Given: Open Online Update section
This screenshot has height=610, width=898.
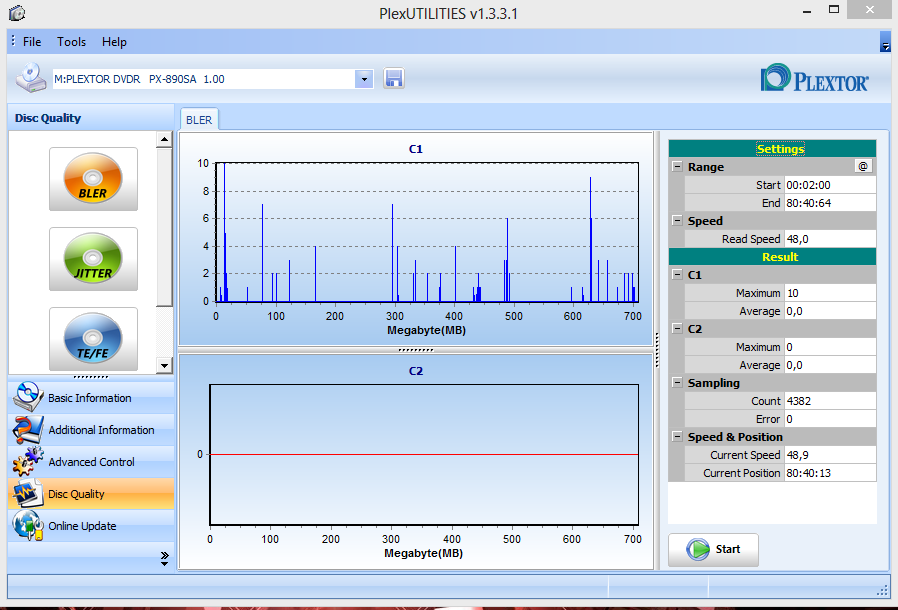Looking at the screenshot, I should point(92,526).
